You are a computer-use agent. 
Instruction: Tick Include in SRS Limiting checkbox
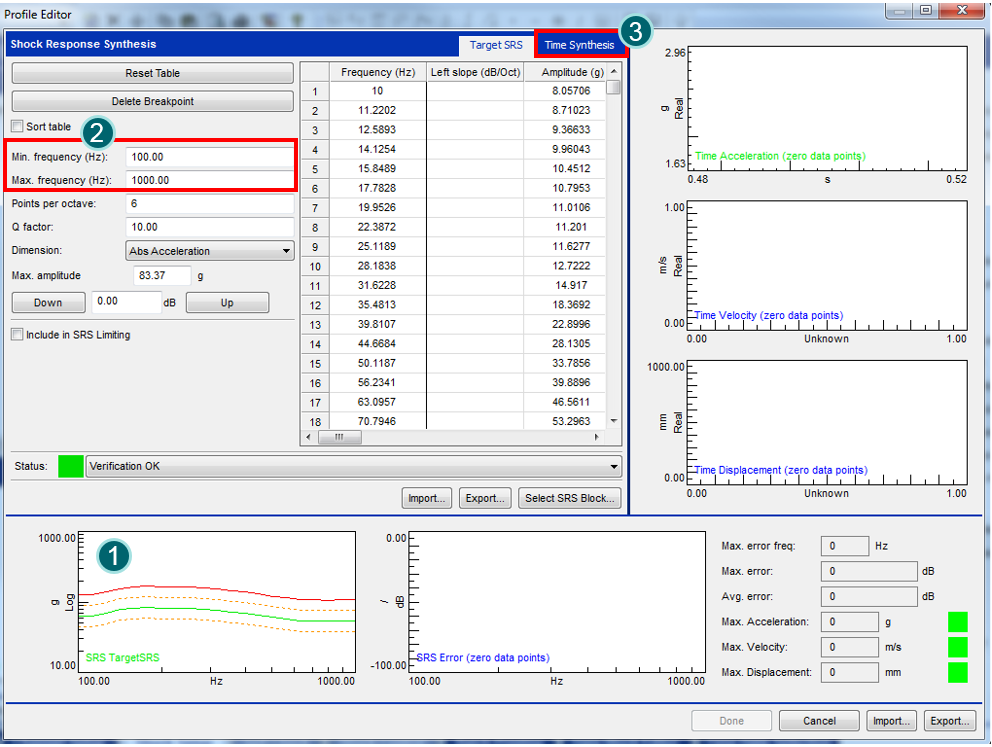(x=17, y=335)
